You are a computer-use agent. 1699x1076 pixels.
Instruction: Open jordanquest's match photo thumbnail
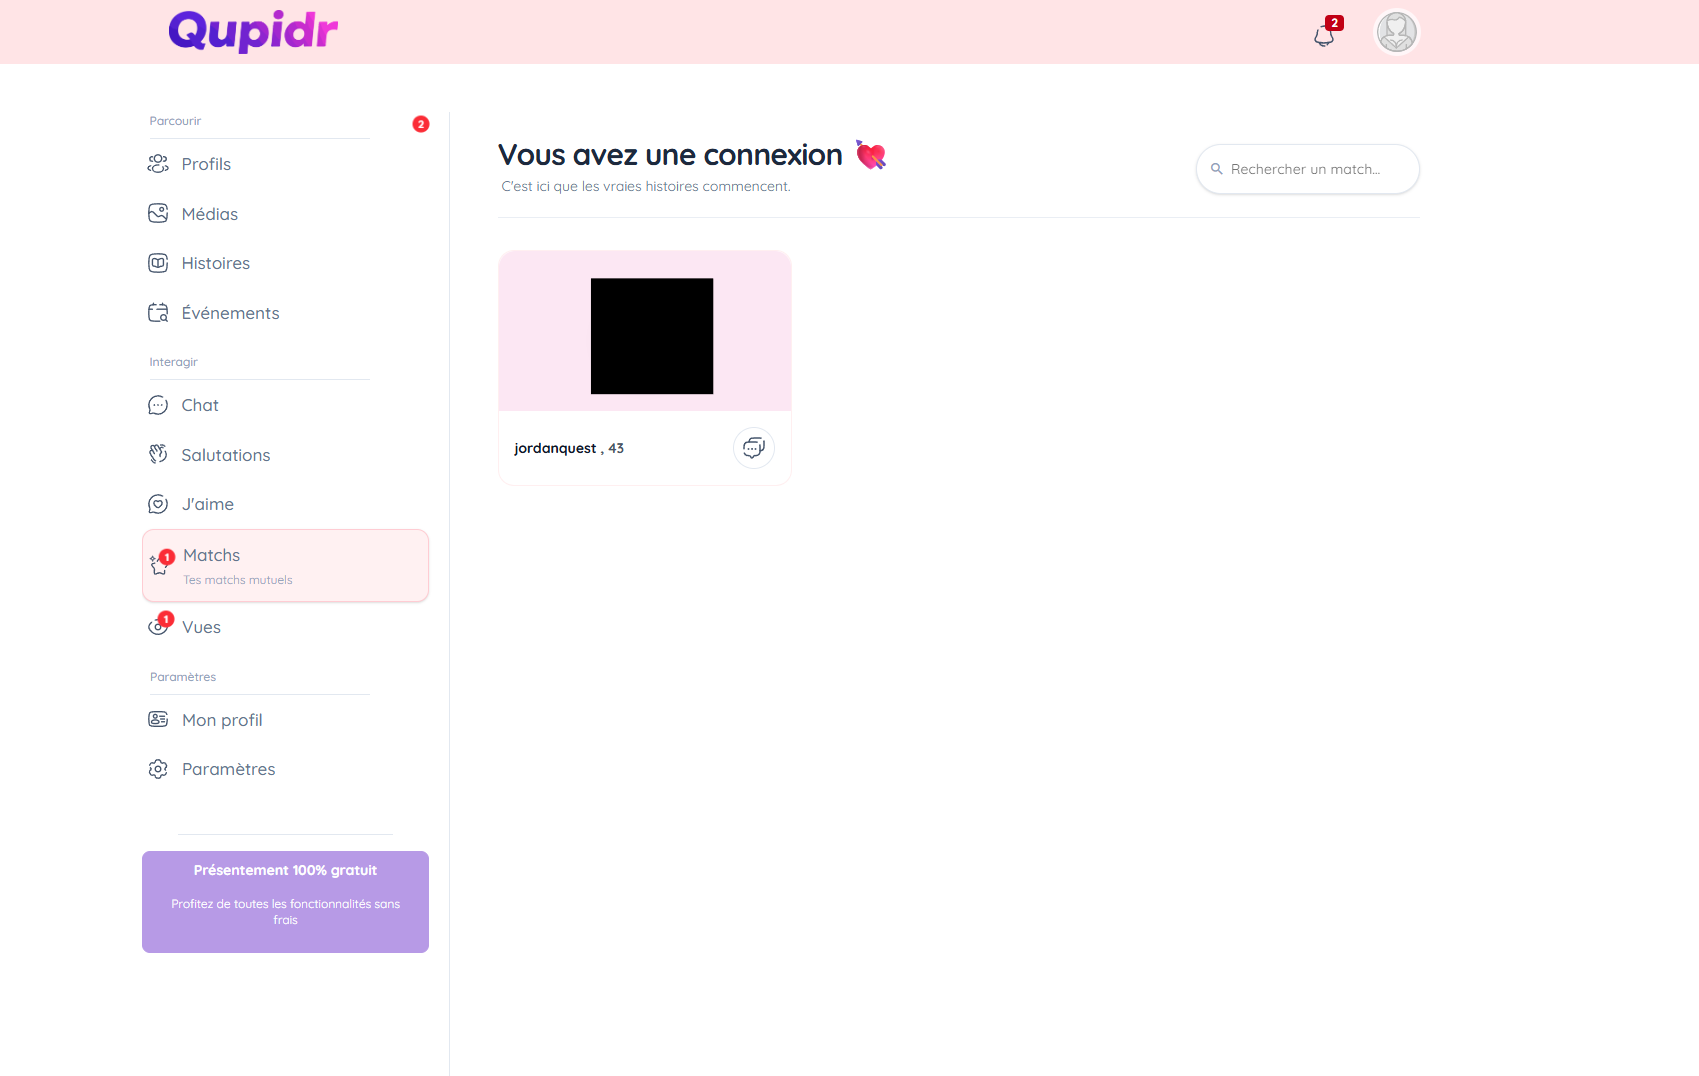click(x=651, y=336)
